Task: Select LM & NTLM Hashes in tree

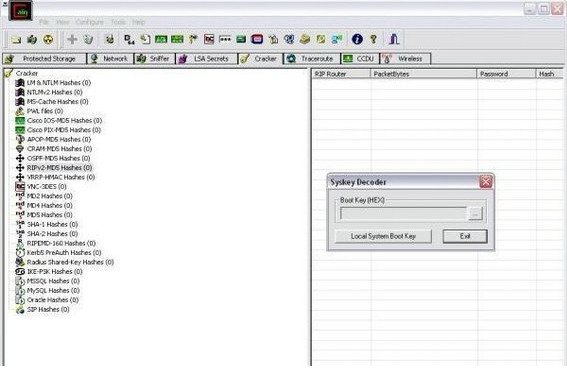Action: 59,83
